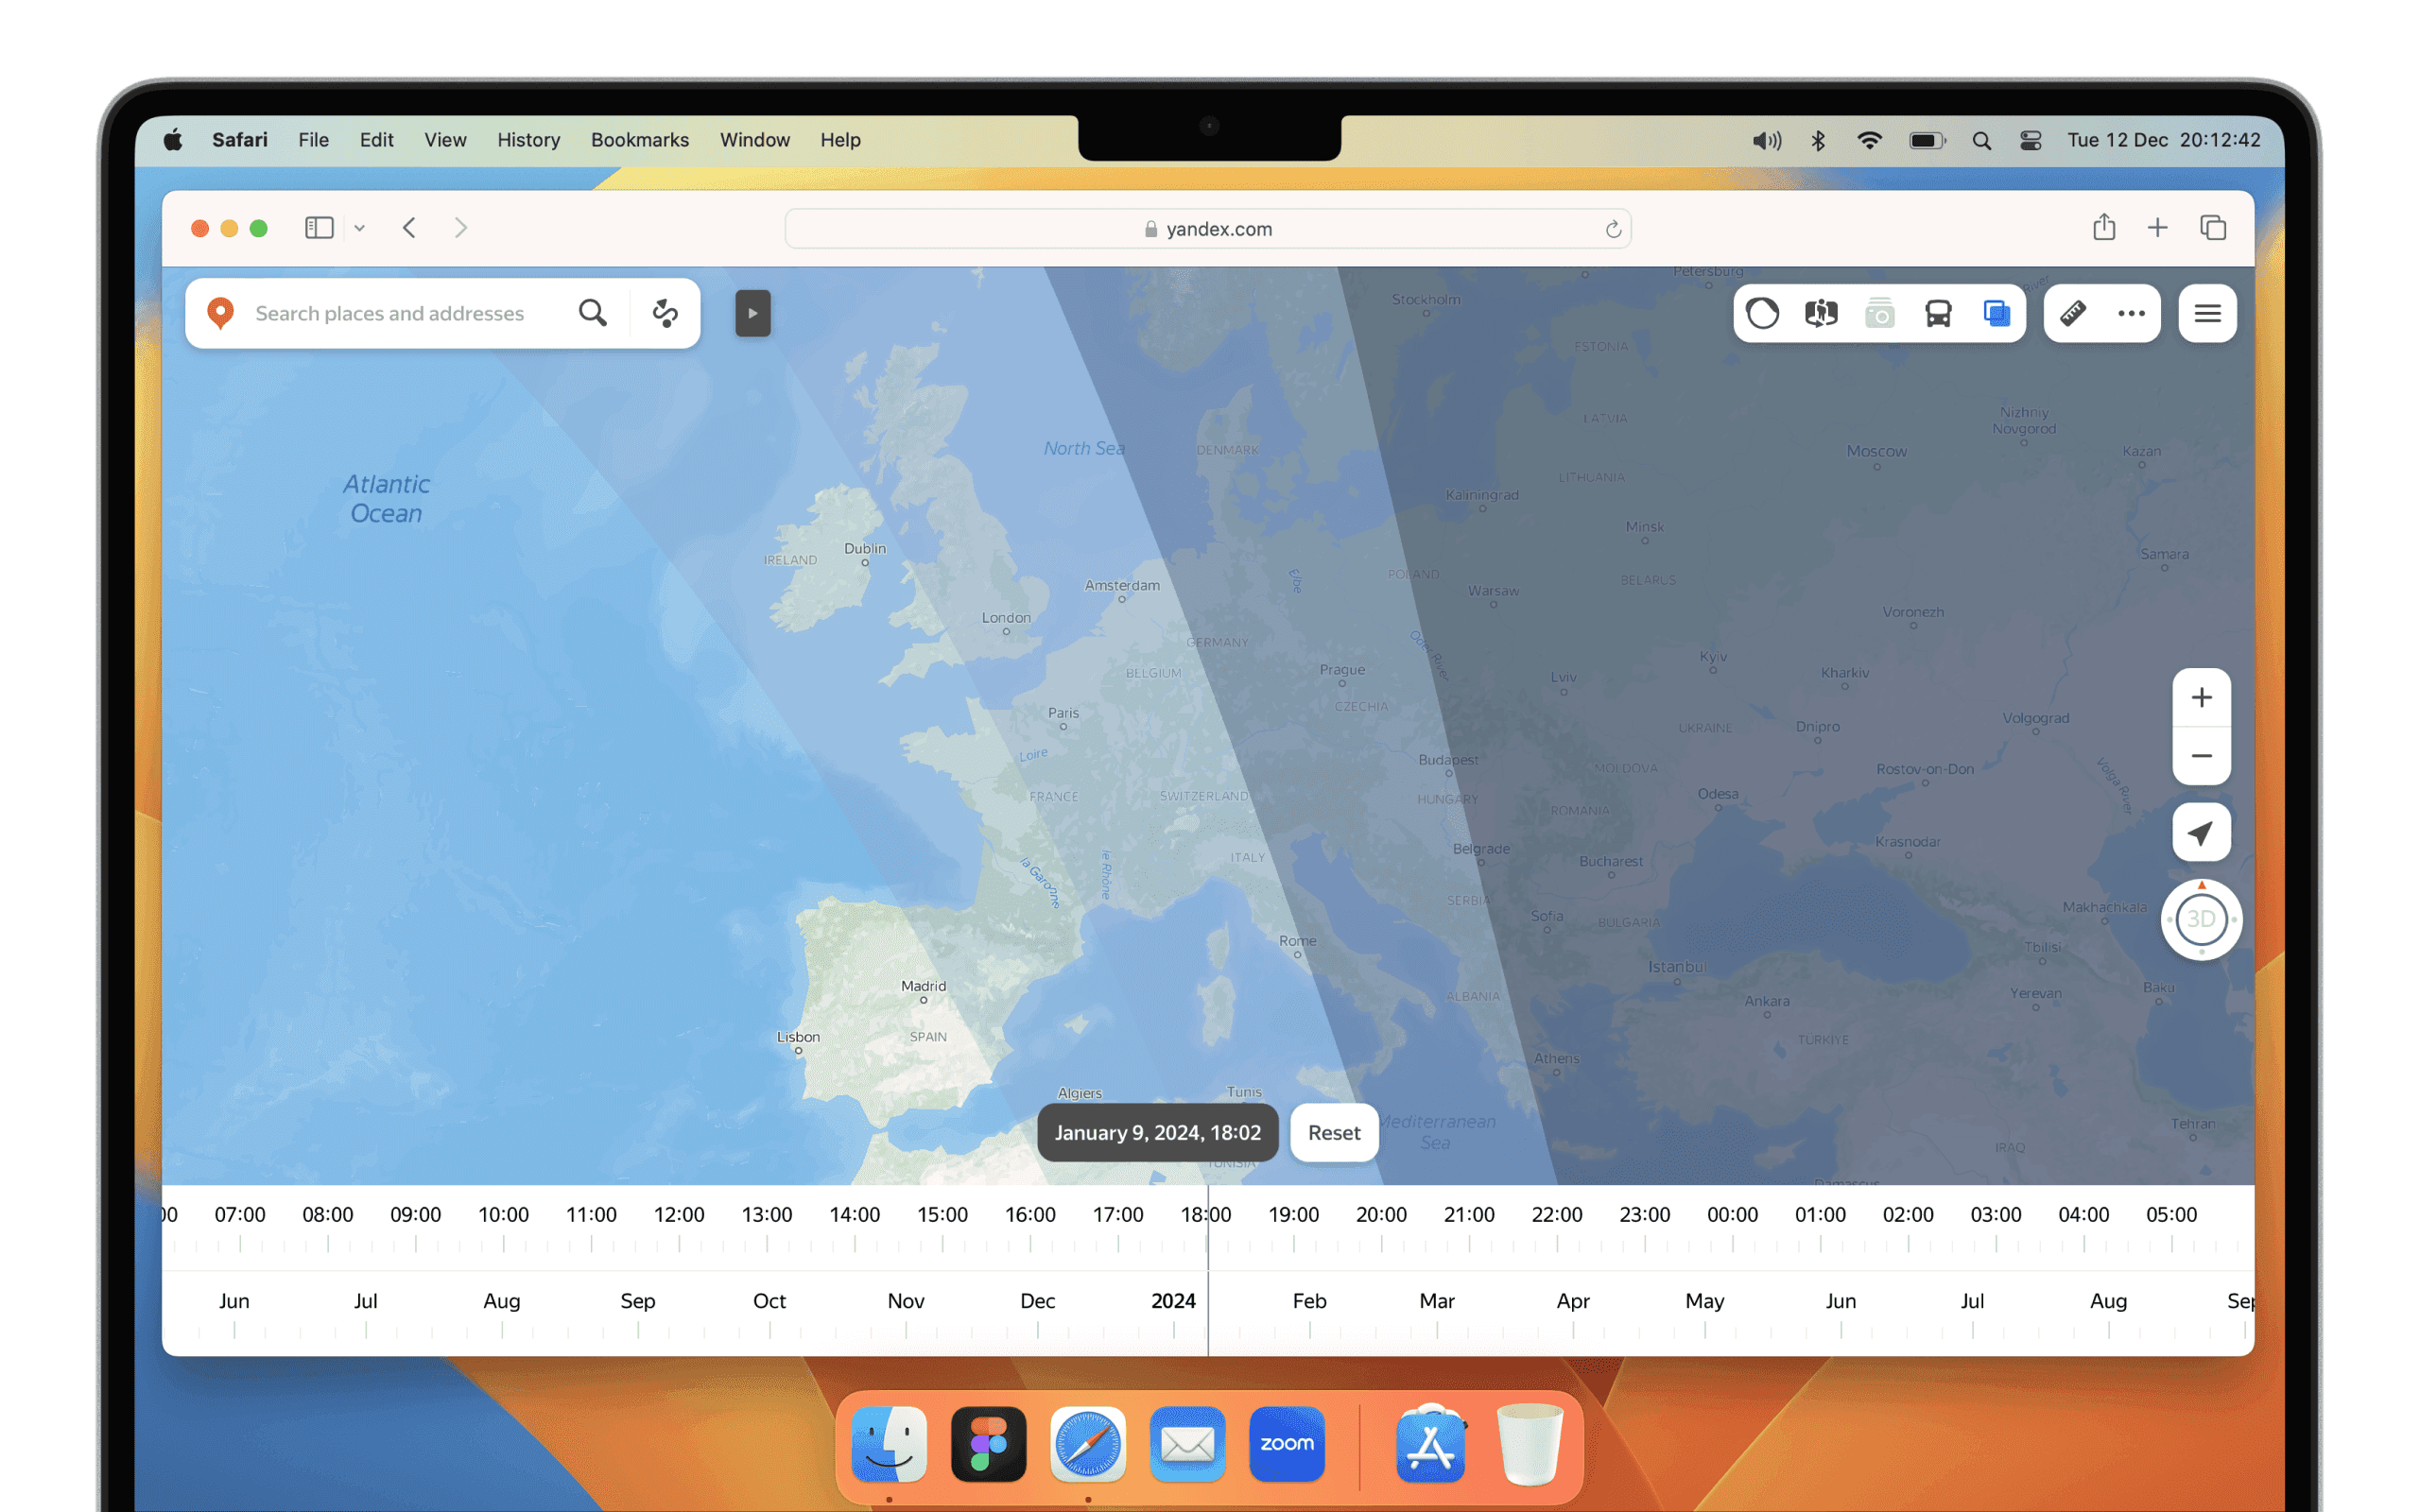Click the locate me arrow icon
Image resolution: width=2420 pixels, height=1512 pixels.
tap(2201, 832)
